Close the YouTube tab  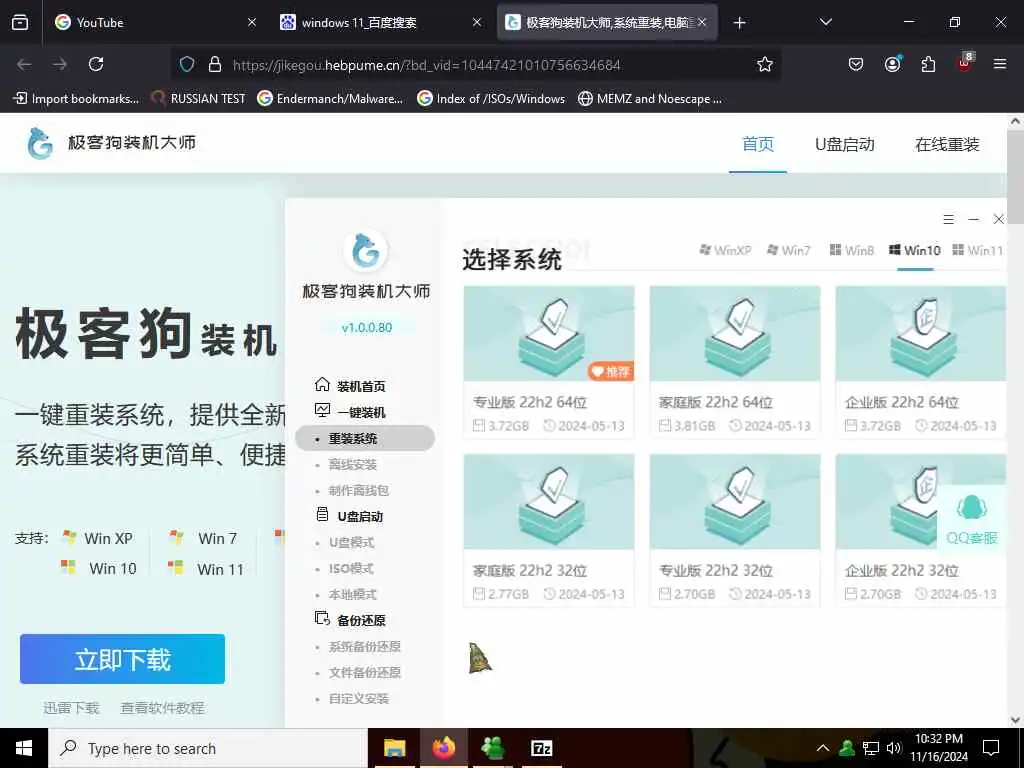tap(252, 22)
